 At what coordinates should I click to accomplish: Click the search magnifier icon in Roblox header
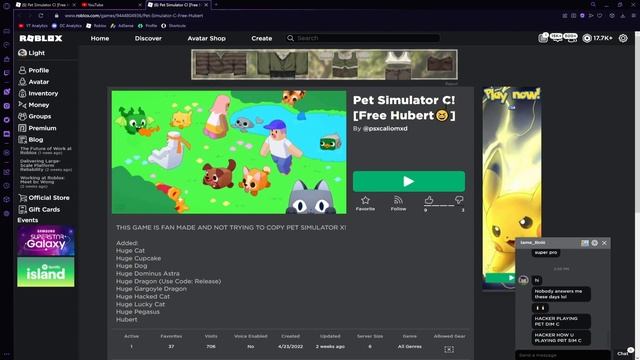point(290,38)
